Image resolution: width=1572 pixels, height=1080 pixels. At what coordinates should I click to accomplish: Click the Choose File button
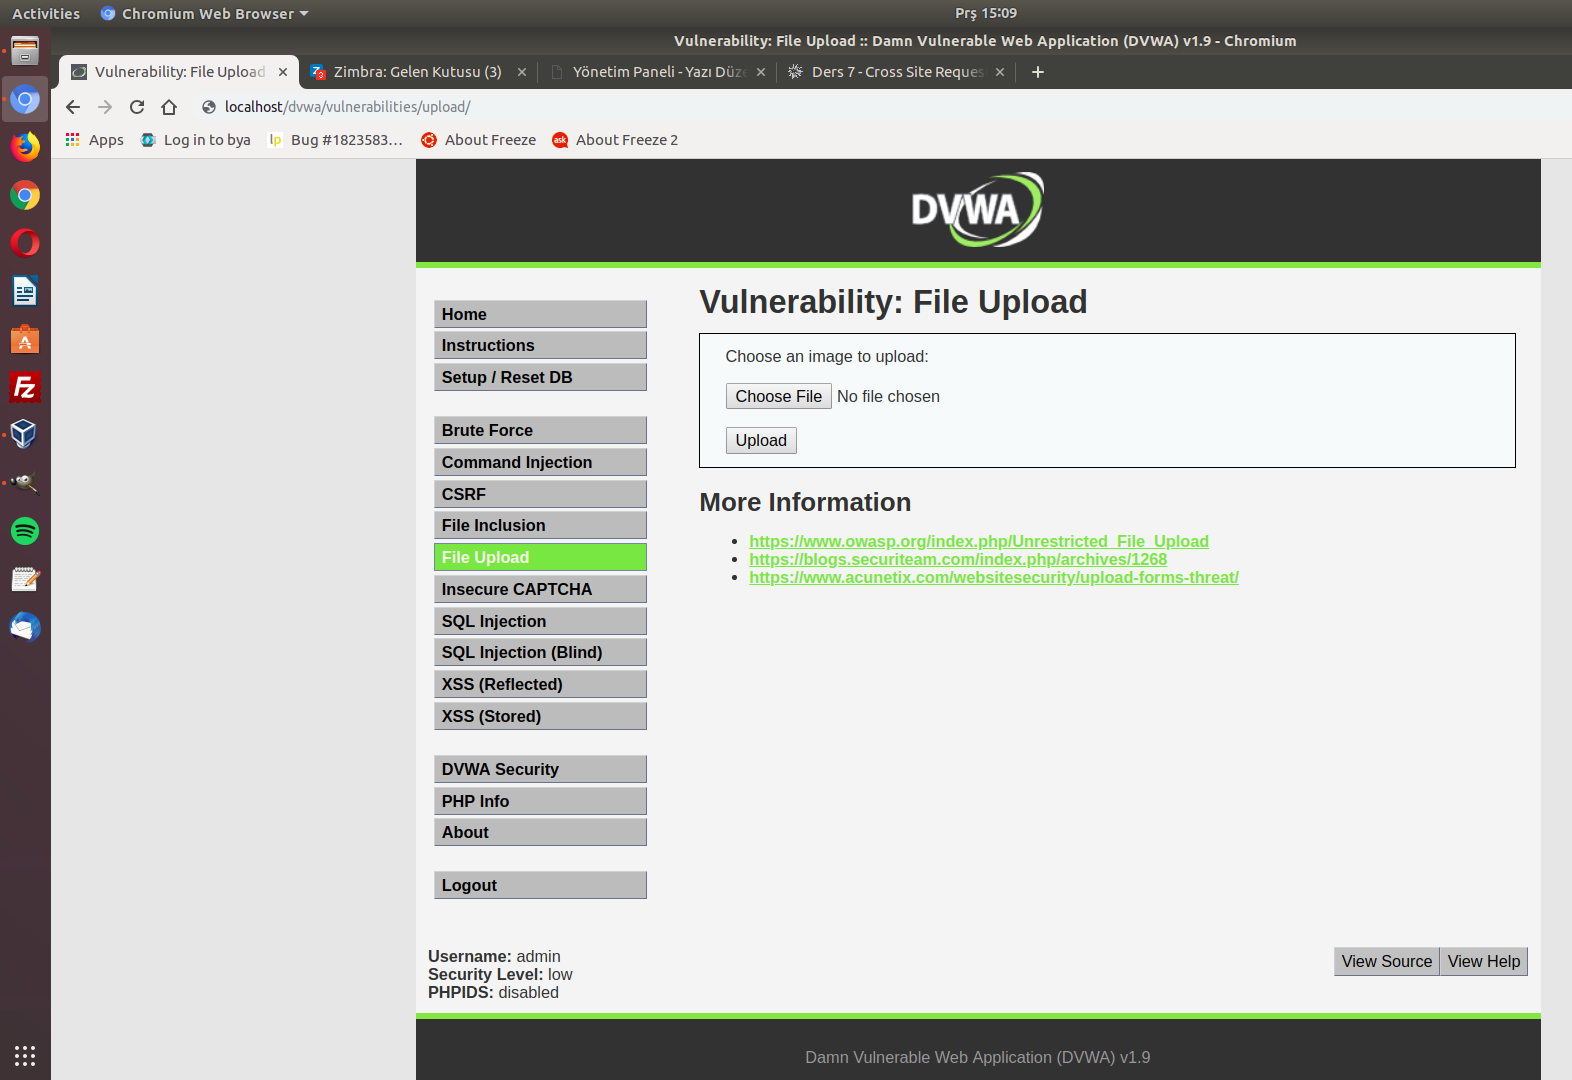click(778, 396)
